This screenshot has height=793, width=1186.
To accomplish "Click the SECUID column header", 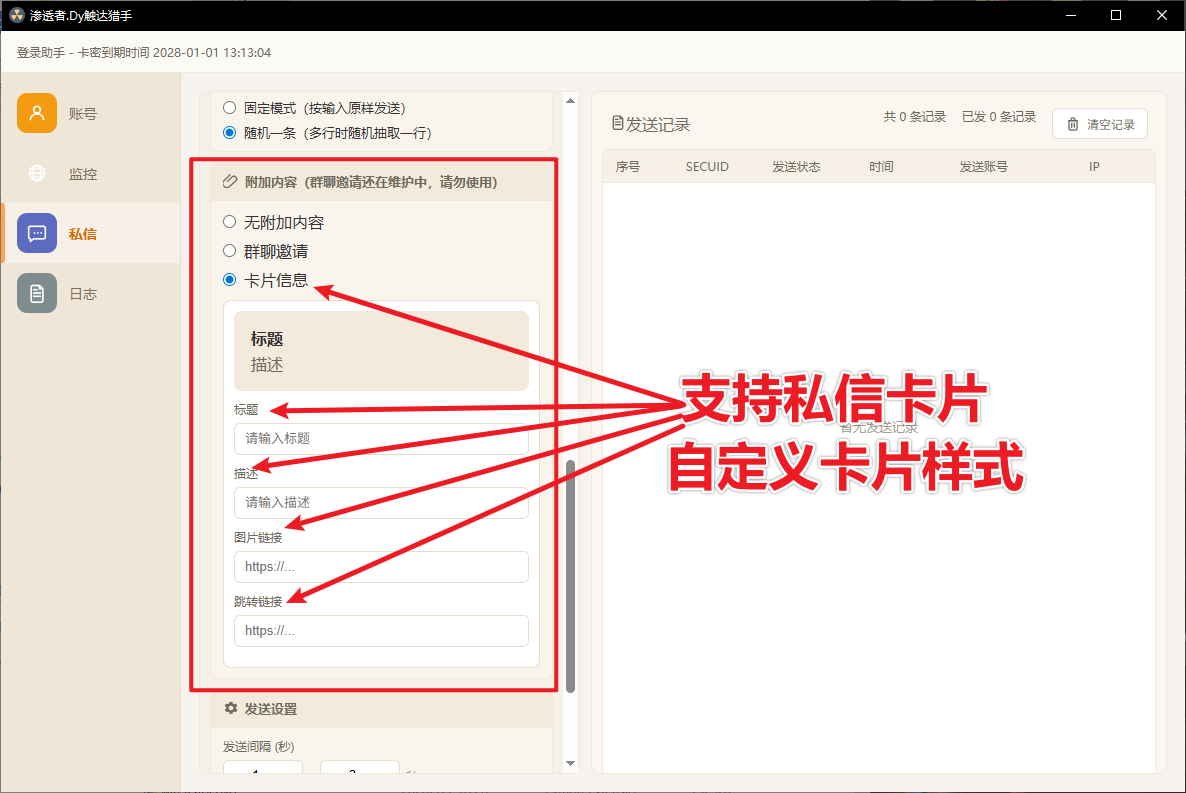I will point(707,167).
